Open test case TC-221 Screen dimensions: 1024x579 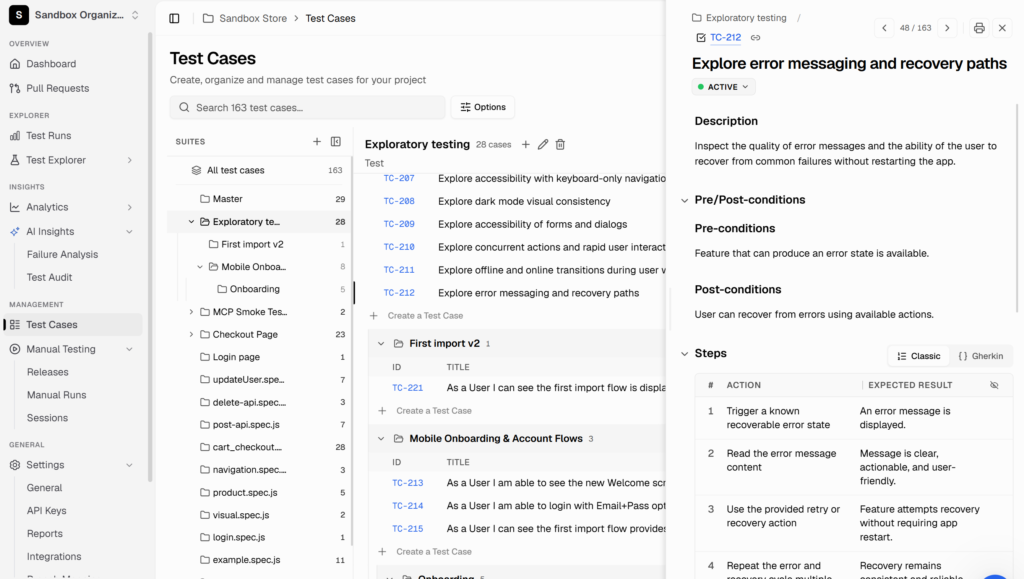click(408, 388)
